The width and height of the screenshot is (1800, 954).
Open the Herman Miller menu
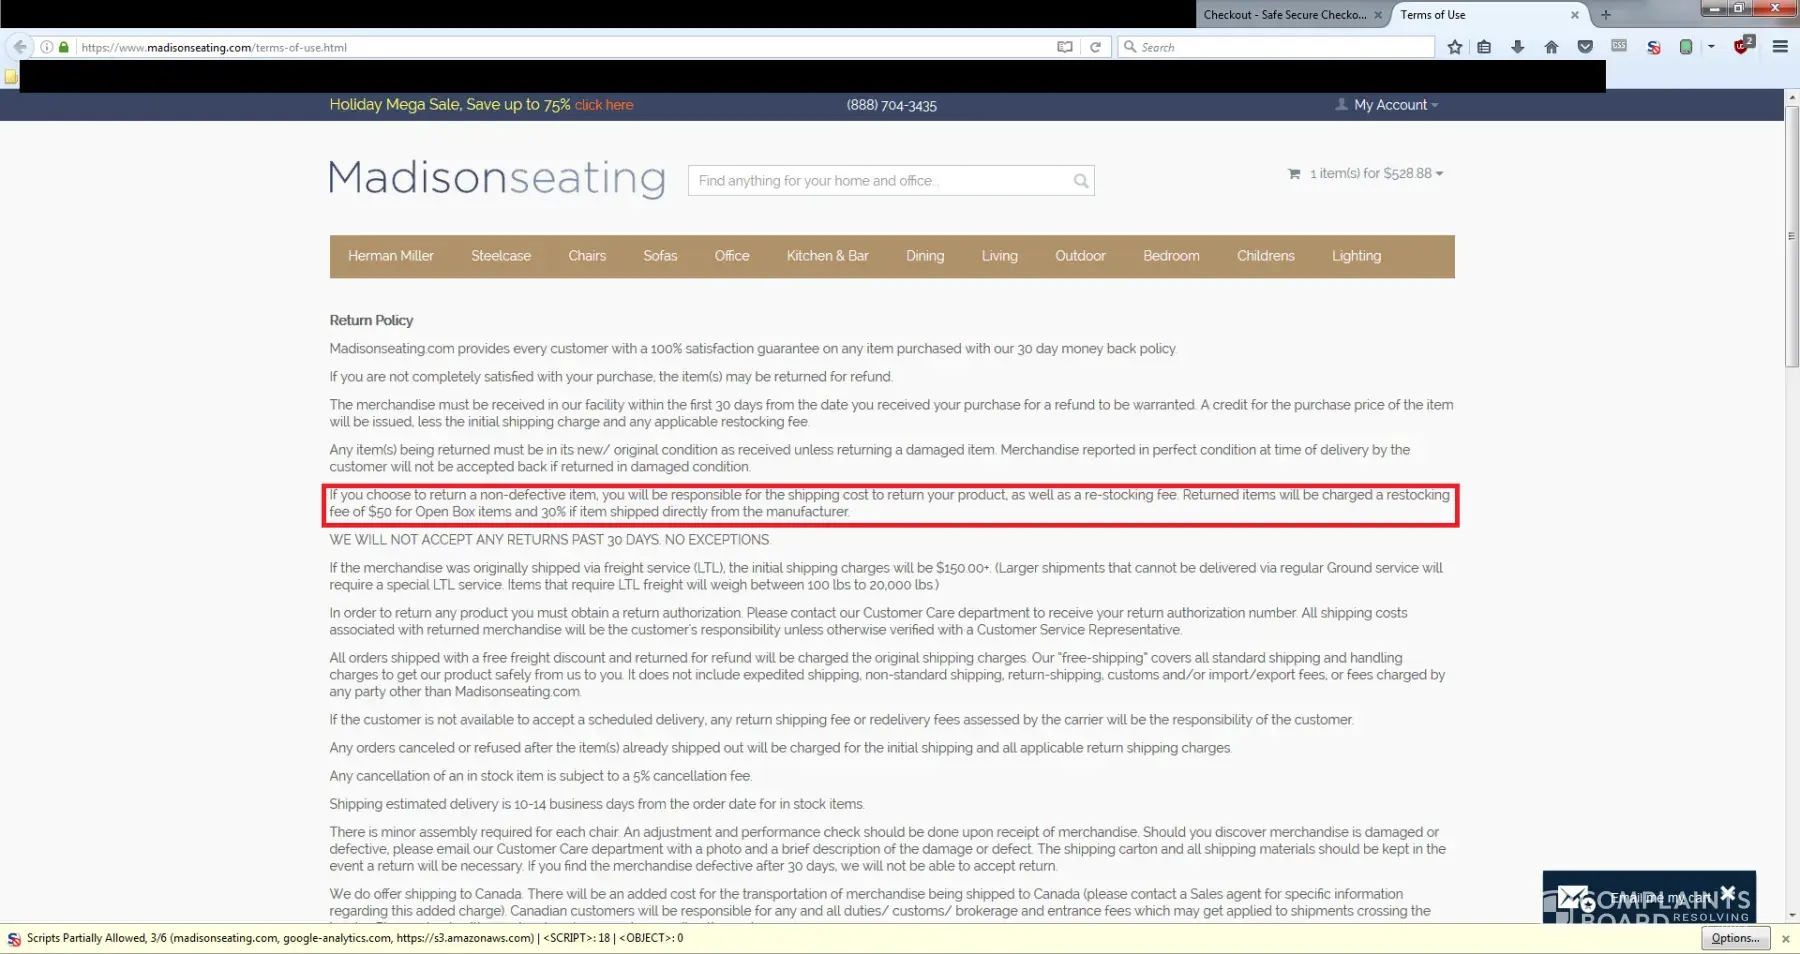[391, 256]
